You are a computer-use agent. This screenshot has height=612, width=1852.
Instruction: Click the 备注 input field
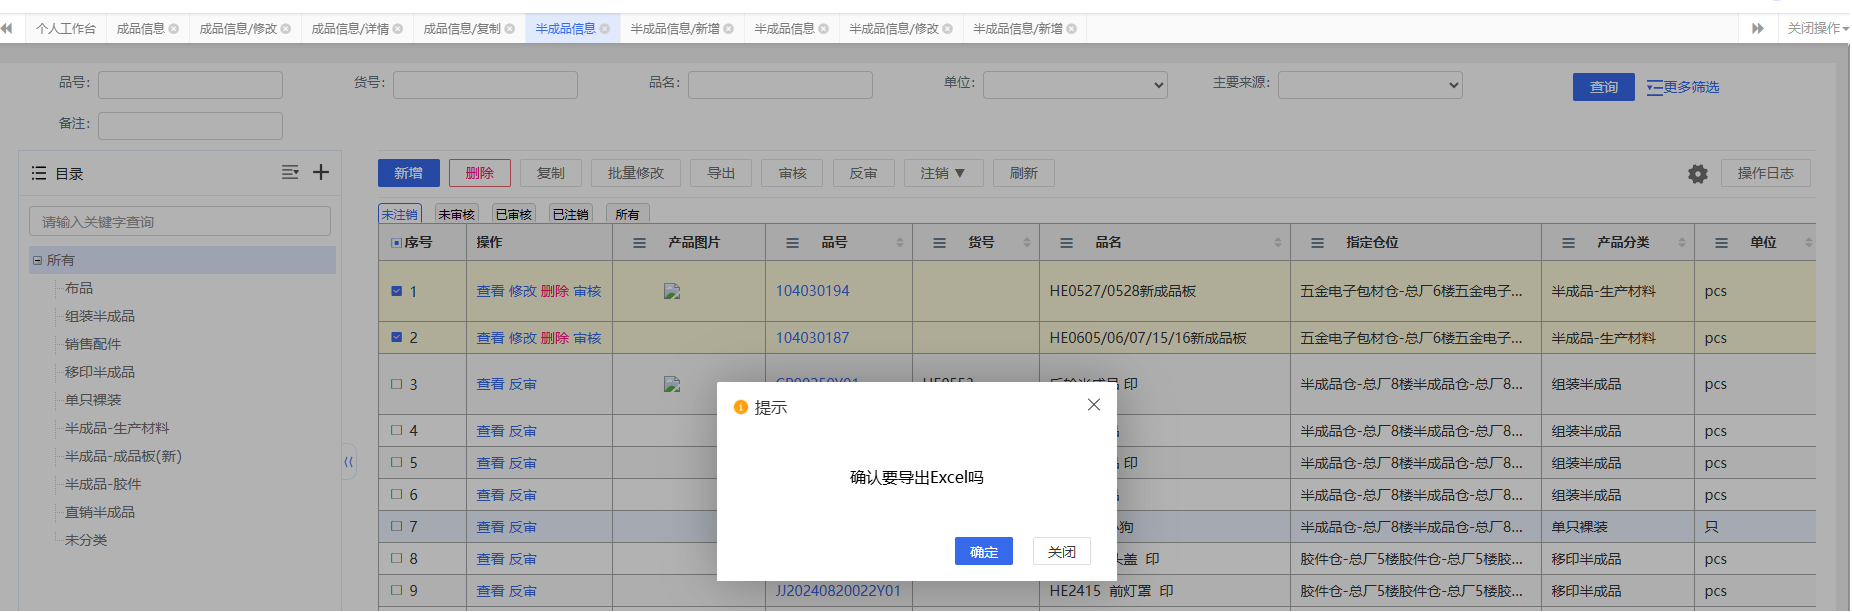click(x=190, y=126)
